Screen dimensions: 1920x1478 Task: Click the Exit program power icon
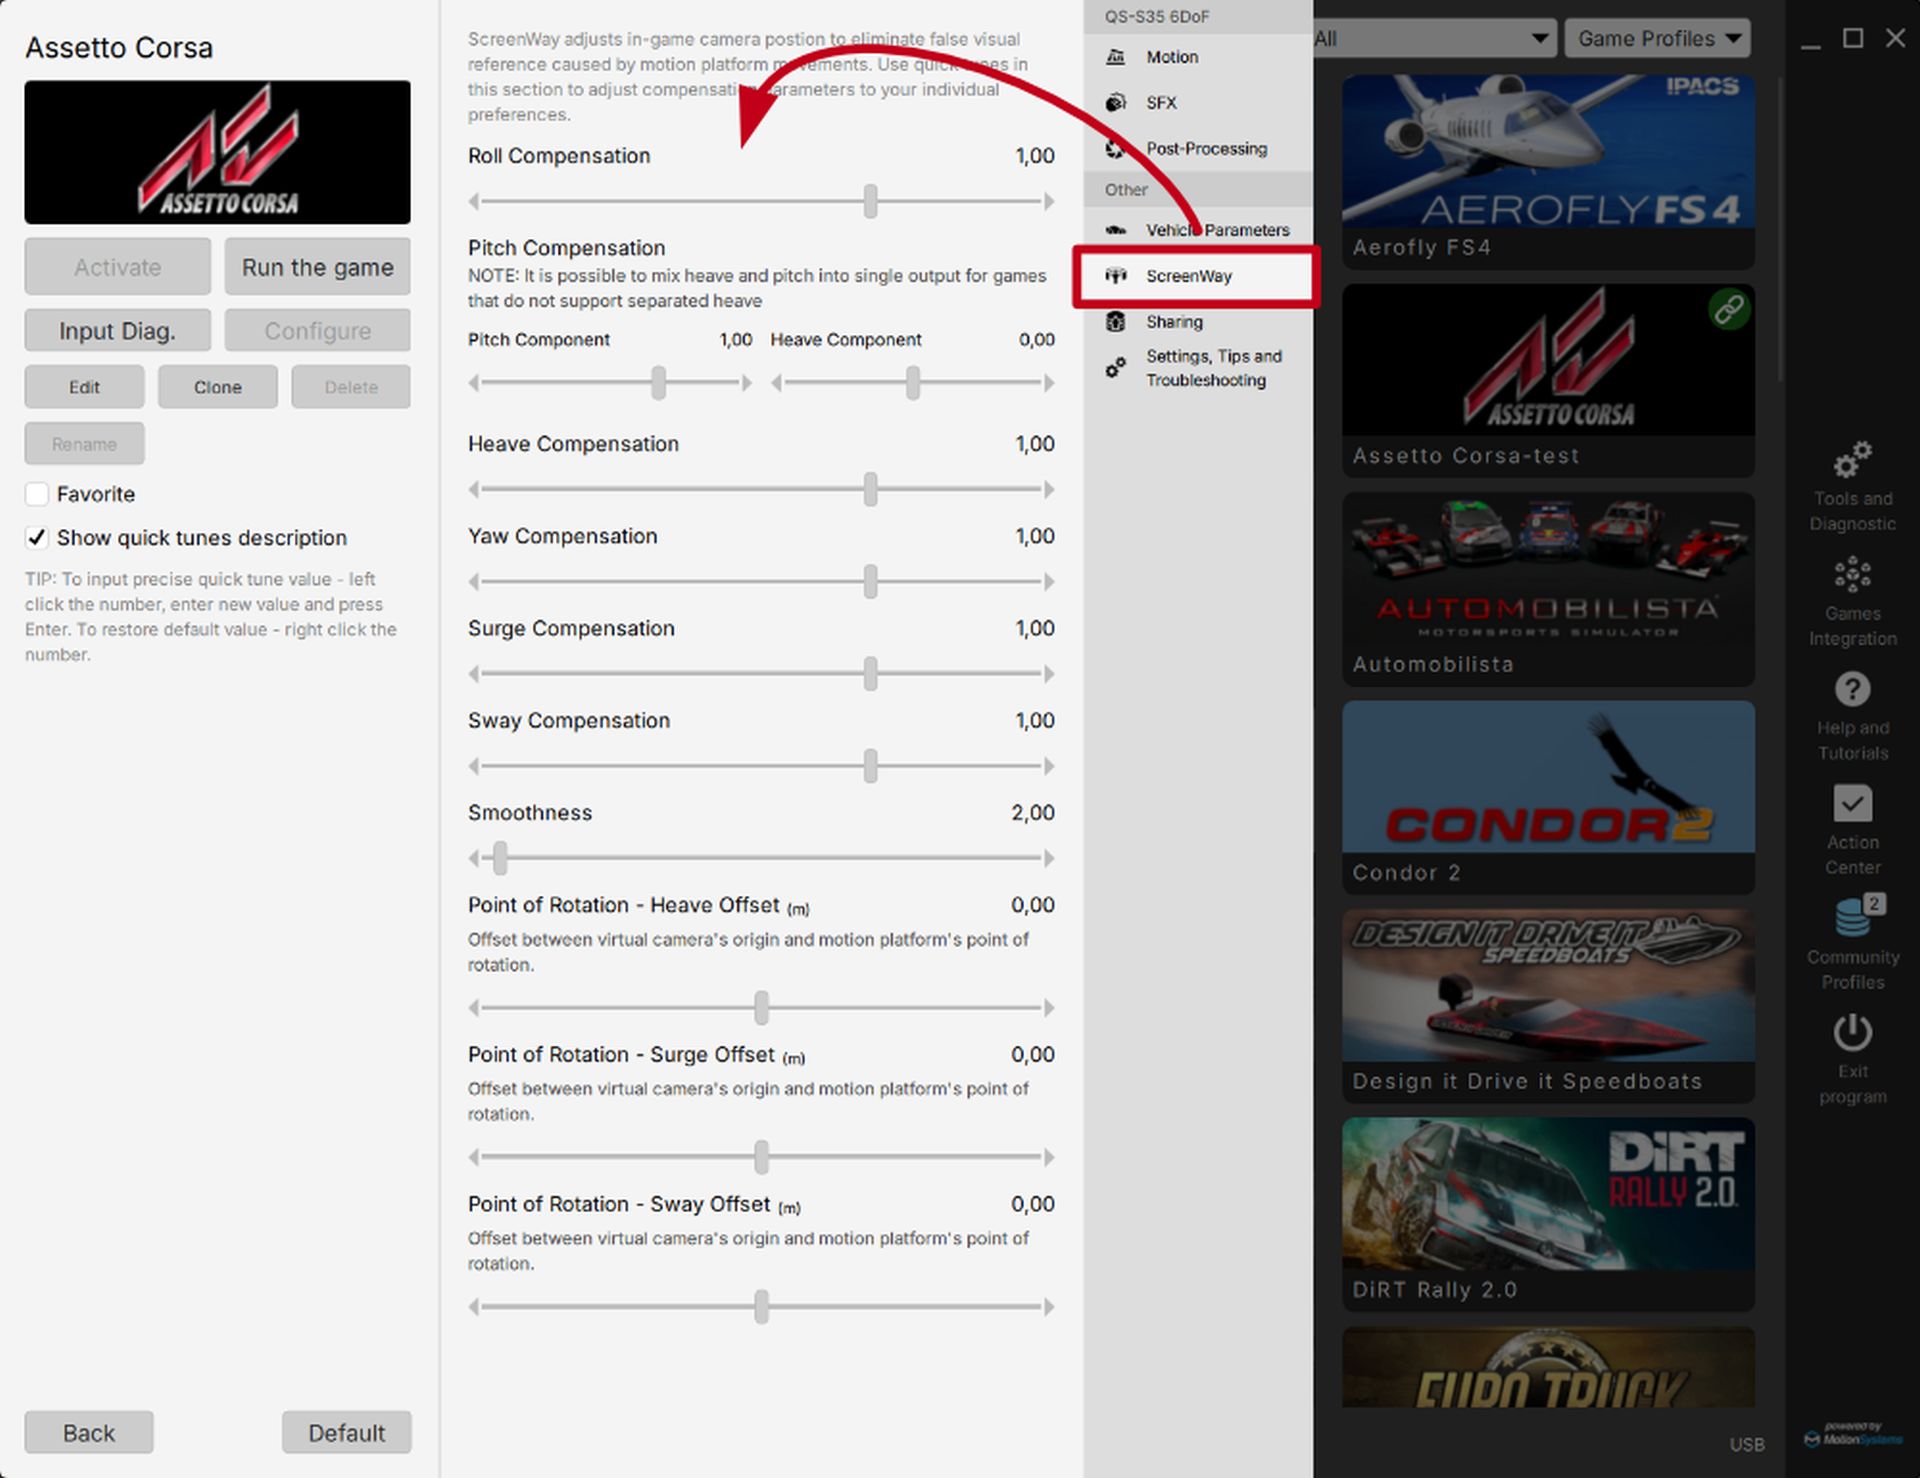[1852, 1033]
